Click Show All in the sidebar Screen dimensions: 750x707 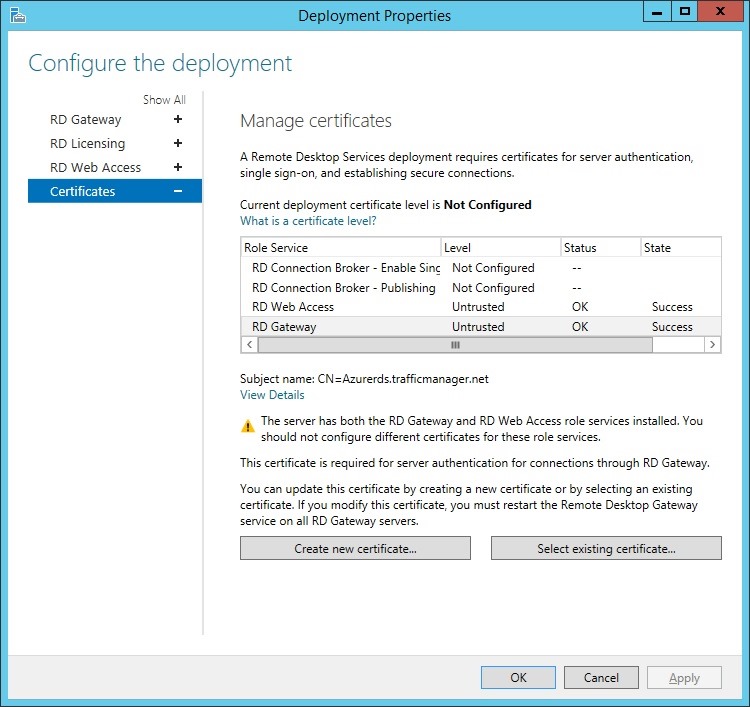click(164, 99)
